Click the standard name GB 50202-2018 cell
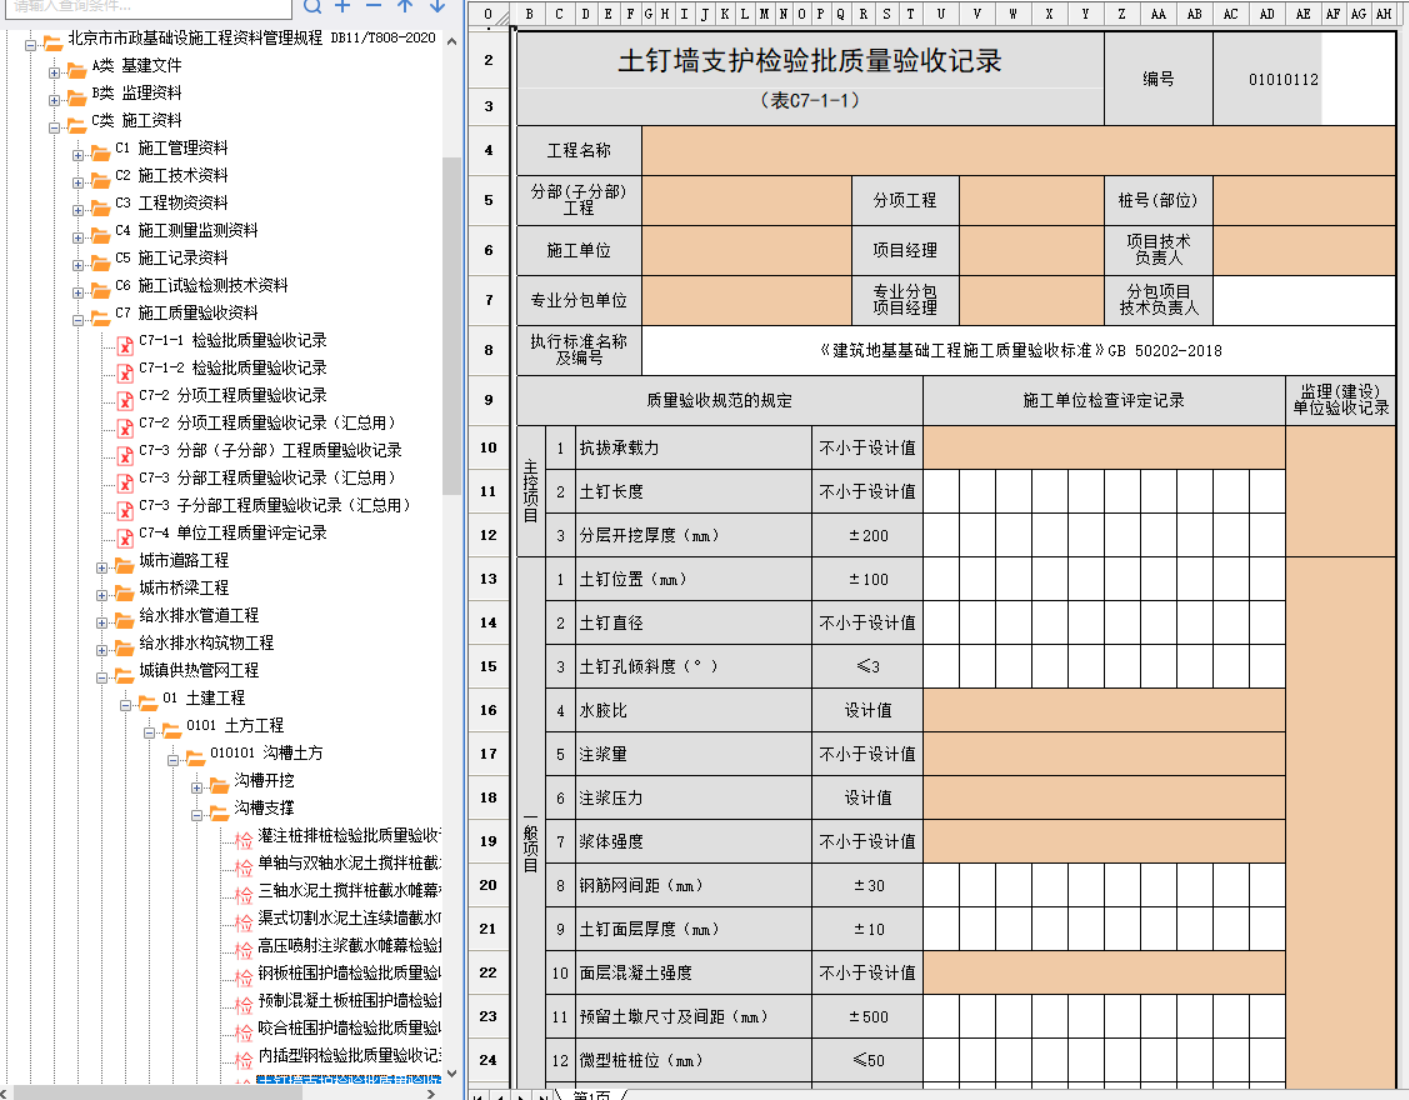This screenshot has width=1409, height=1100. point(1018,350)
